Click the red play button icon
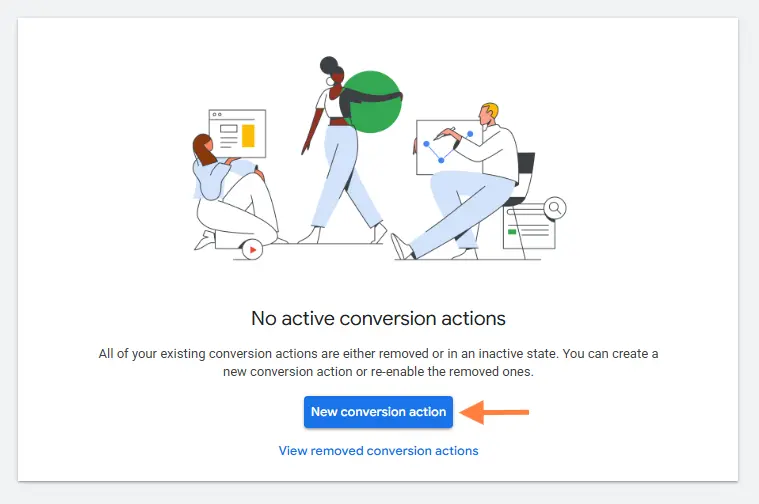Viewport: 759px width, 504px height. tap(252, 250)
